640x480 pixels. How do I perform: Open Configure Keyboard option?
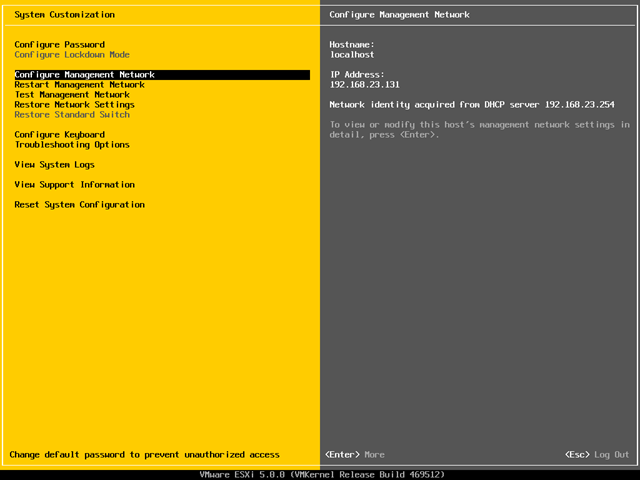(60, 135)
